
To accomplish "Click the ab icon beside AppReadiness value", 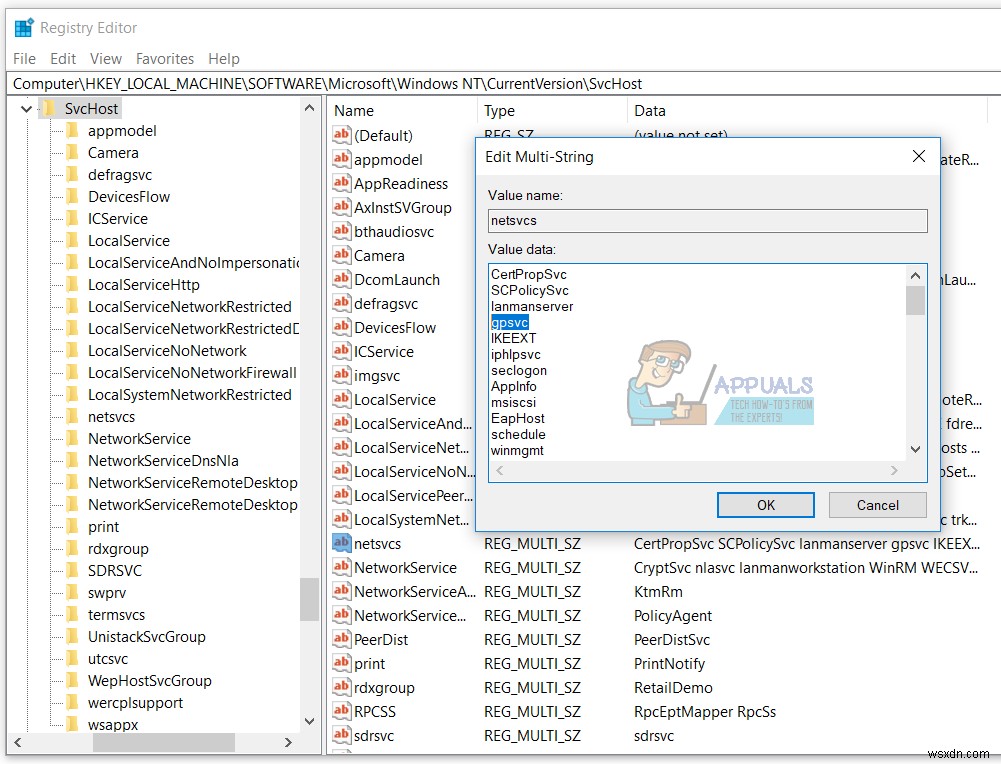I will [x=340, y=183].
